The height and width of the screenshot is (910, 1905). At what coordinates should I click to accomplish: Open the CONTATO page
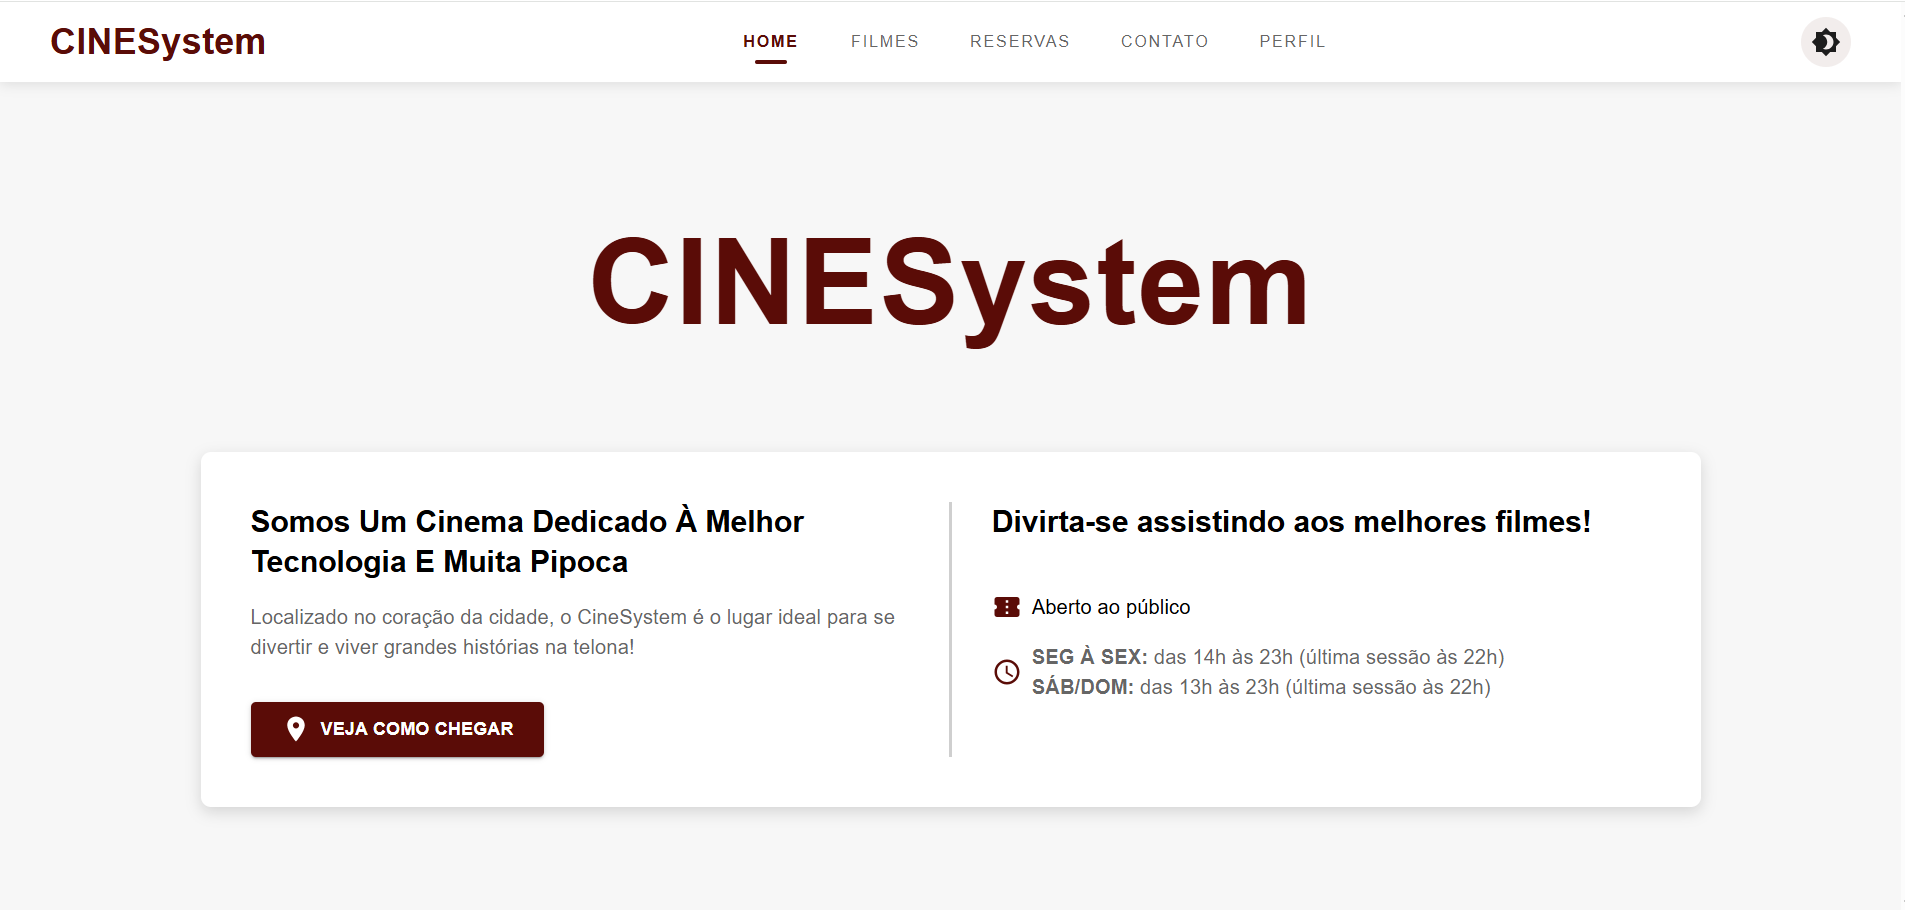tap(1164, 41)
